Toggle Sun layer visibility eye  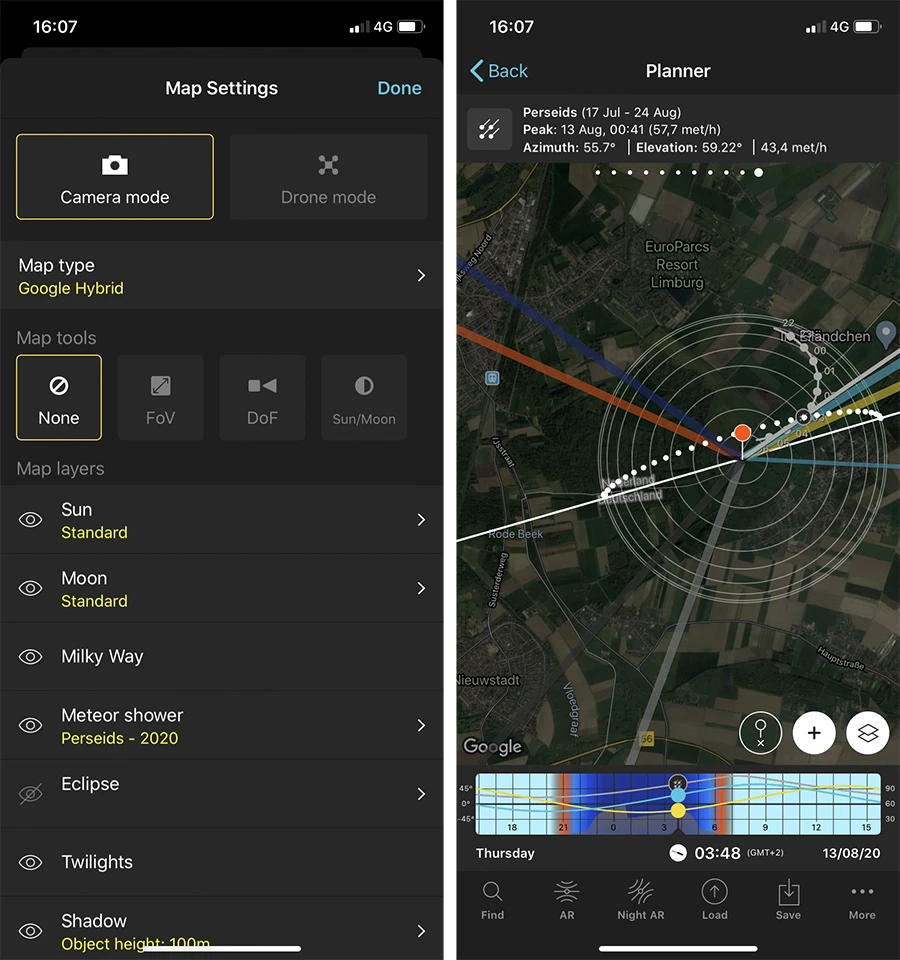[31, 520]
